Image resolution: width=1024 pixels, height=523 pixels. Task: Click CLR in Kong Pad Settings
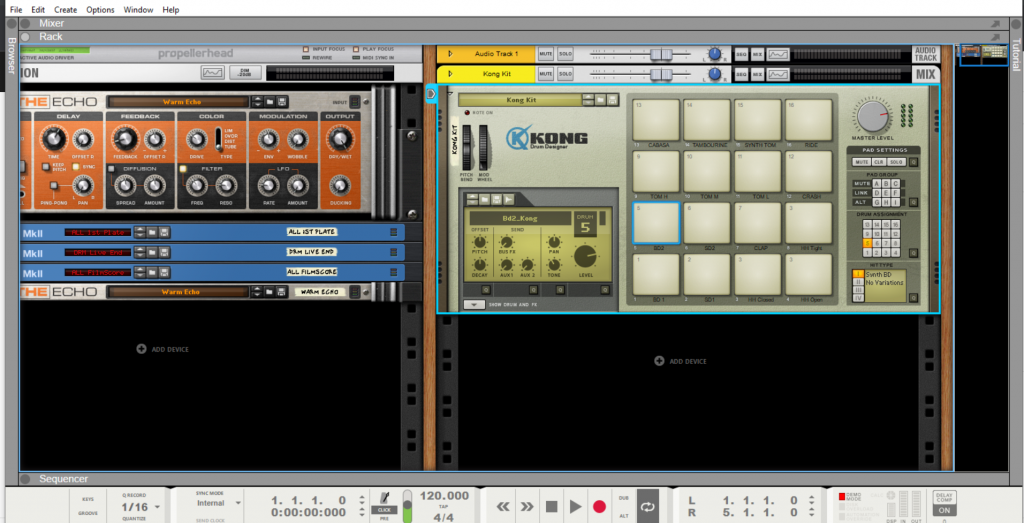point(878,162)
